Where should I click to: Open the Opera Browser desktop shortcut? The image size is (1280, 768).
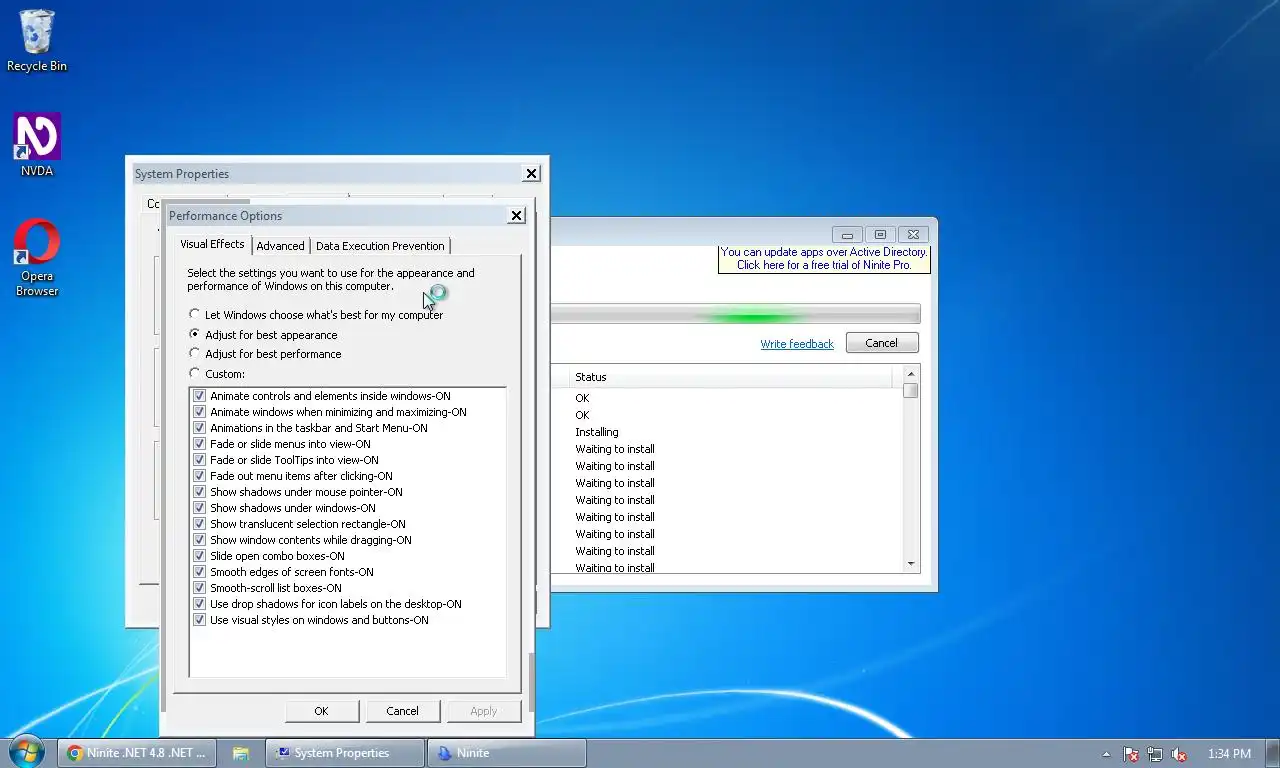pyautogui.click(x=37, y=258)
